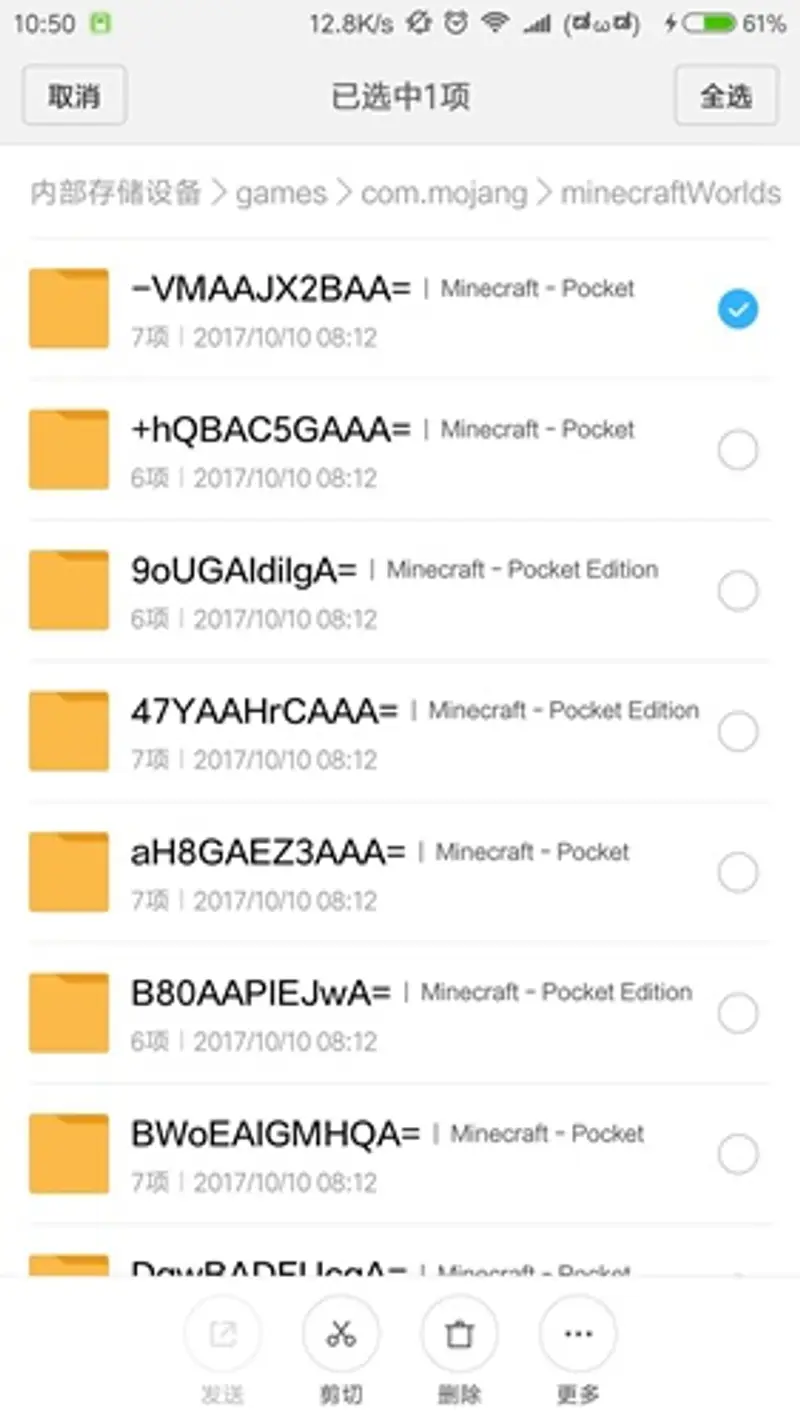Image resolution: width=800 pixels, height=1423 pixels.
Task: Tap the send (发送) share icon
Action: pos(222,1334)
